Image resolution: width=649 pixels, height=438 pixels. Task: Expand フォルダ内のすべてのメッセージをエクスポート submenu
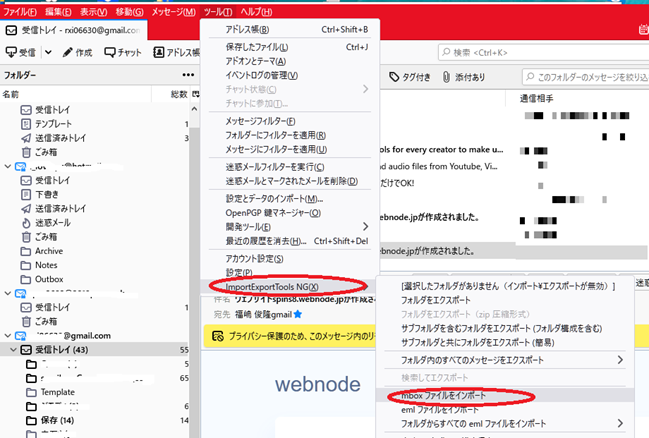[x=505, y=360]
